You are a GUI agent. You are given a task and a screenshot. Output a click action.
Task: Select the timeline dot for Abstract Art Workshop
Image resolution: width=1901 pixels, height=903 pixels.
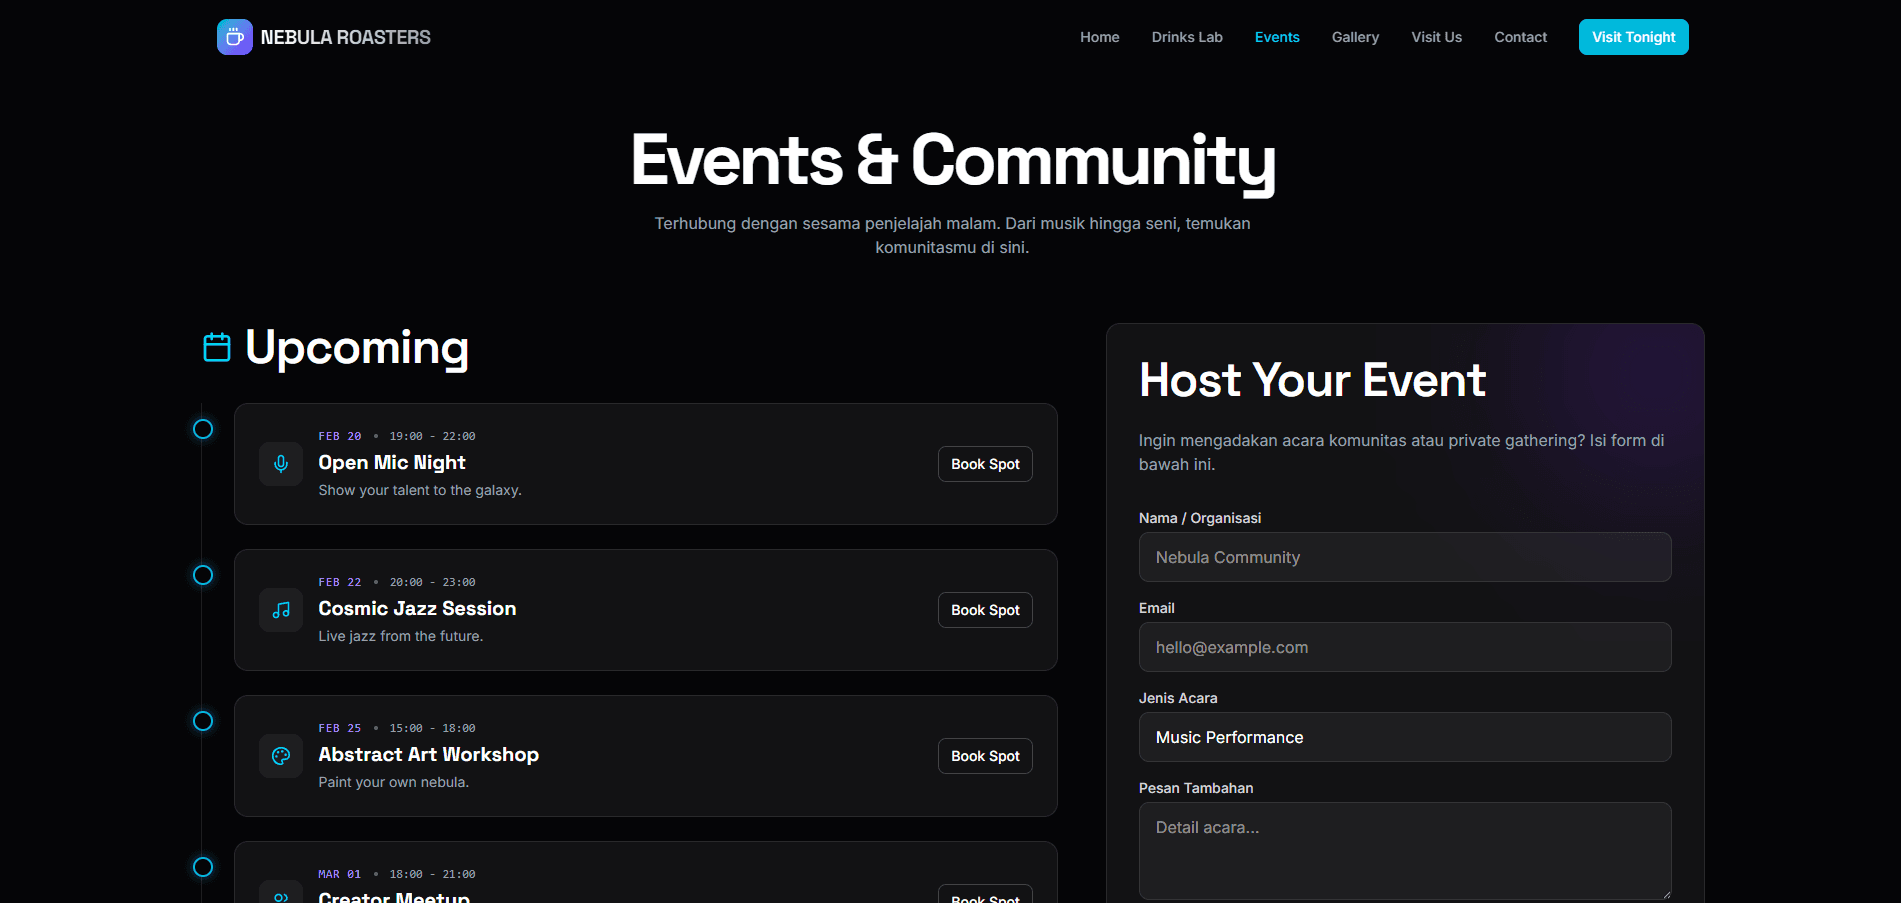click(203, 721)
